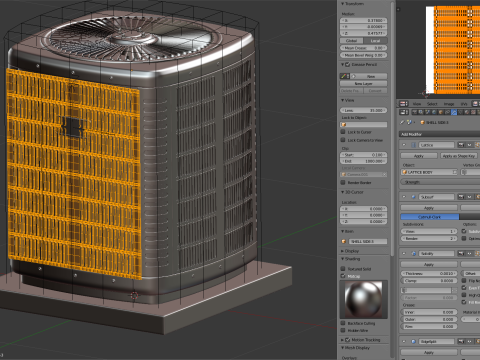Collapse the Item panel

click(342, 231)
